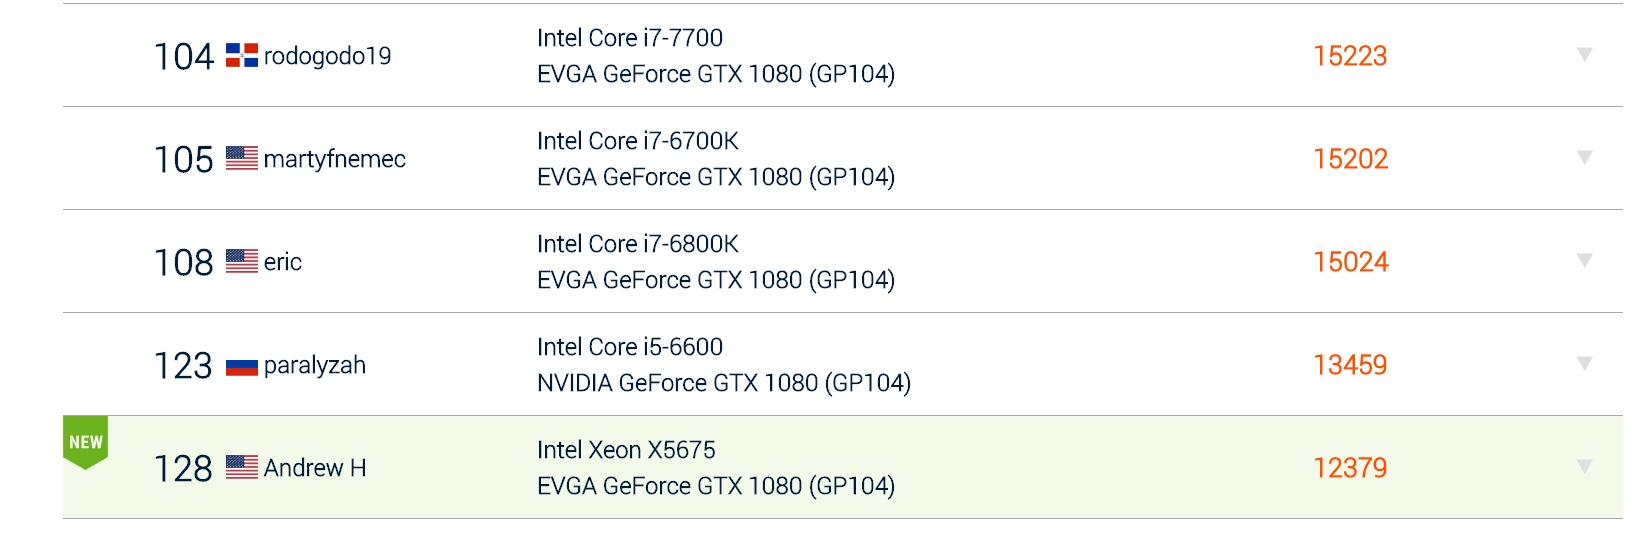Image resolution: width=1651 pixels, height=534 pixels.
Task: Expand the martyfnemec row arrow
Action: point(1584,157)
